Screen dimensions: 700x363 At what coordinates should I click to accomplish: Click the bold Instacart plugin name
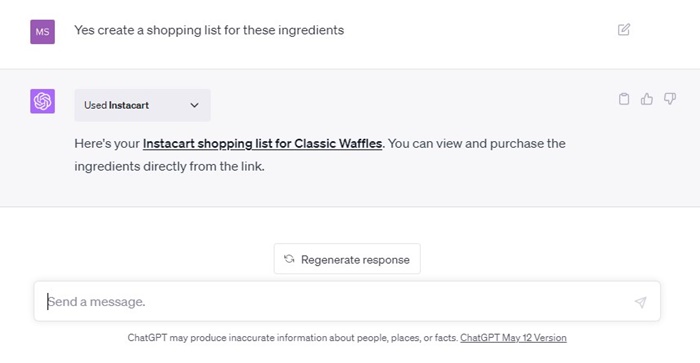(129, 105)
